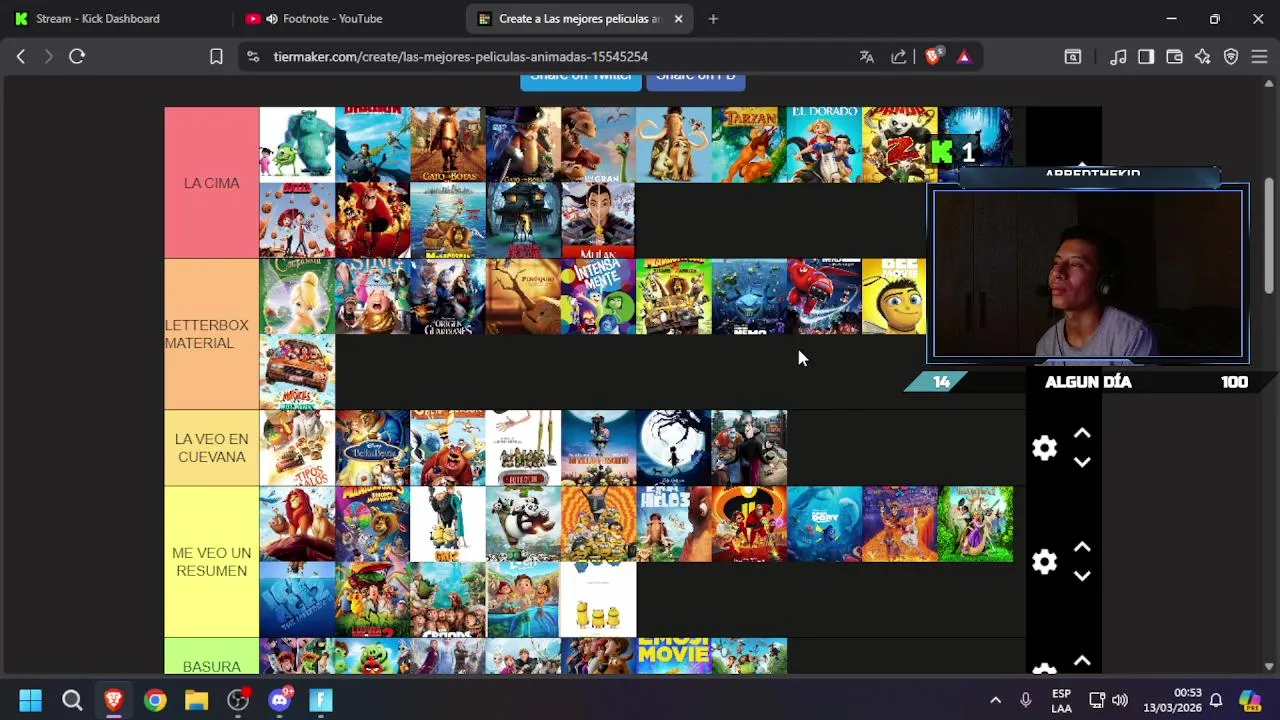Toggle the browser sidebar panel icon
1280x720 pixels.
(1146, 57)
